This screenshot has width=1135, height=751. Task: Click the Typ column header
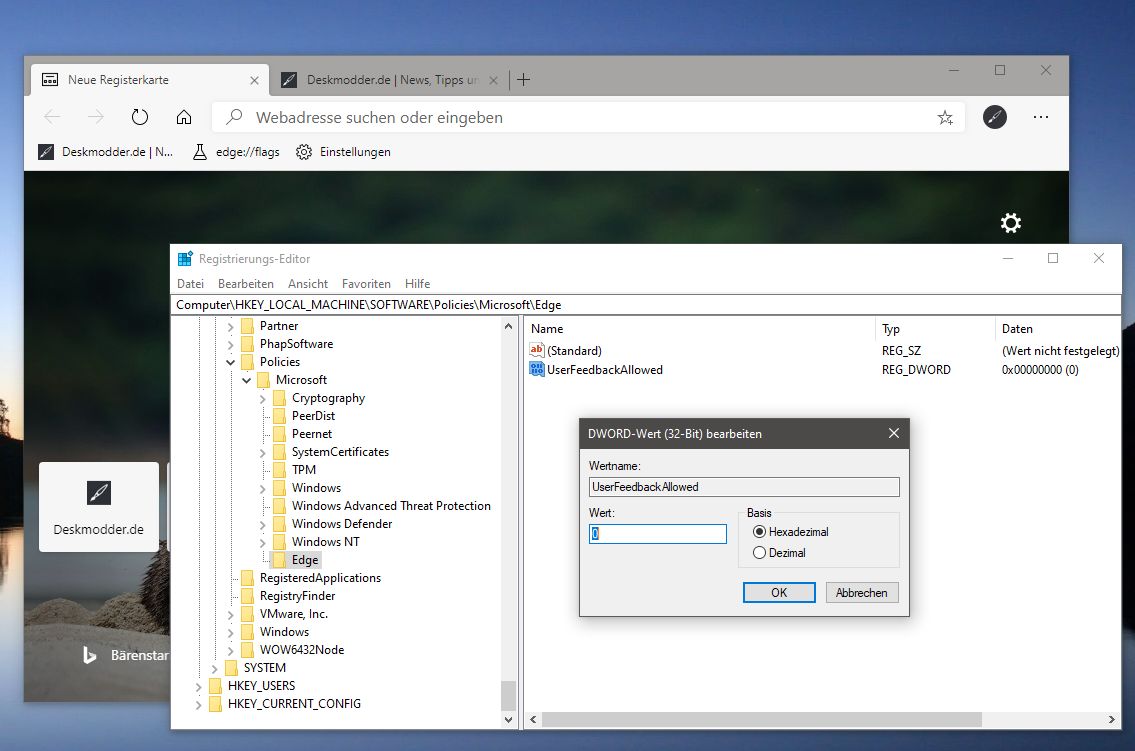934,328
